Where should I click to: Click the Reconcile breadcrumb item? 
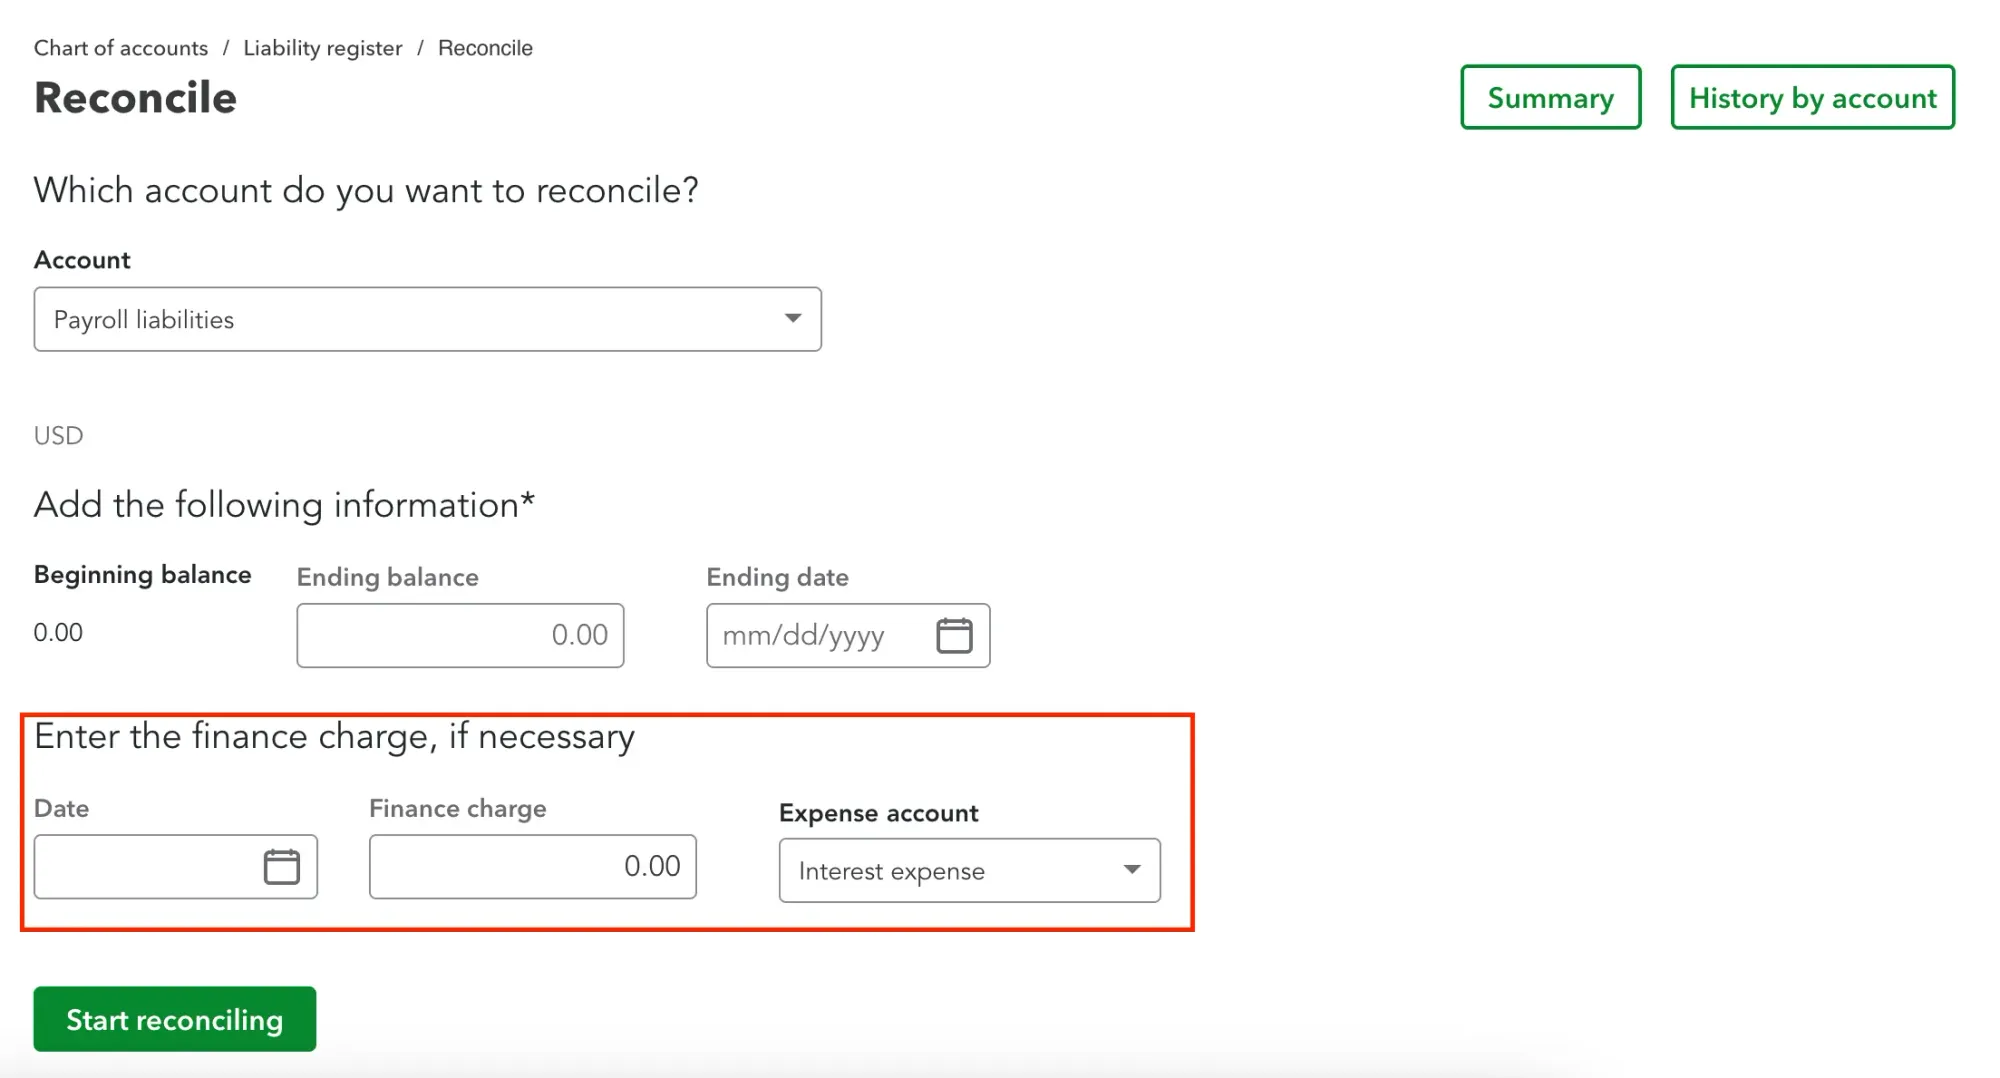point(485,47)
